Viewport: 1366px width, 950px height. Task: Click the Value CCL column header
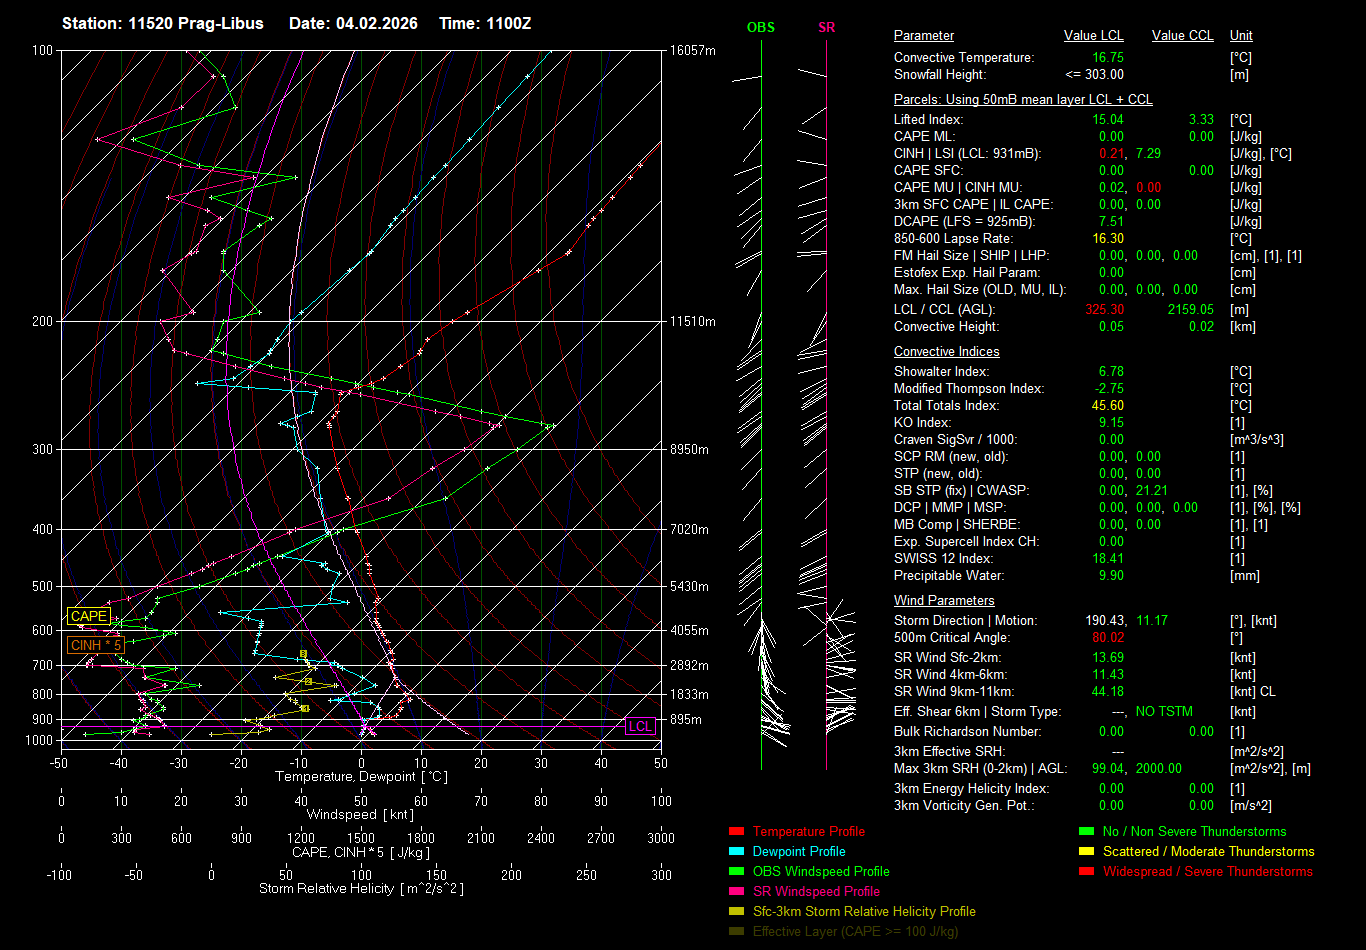tap(1182, 36)
